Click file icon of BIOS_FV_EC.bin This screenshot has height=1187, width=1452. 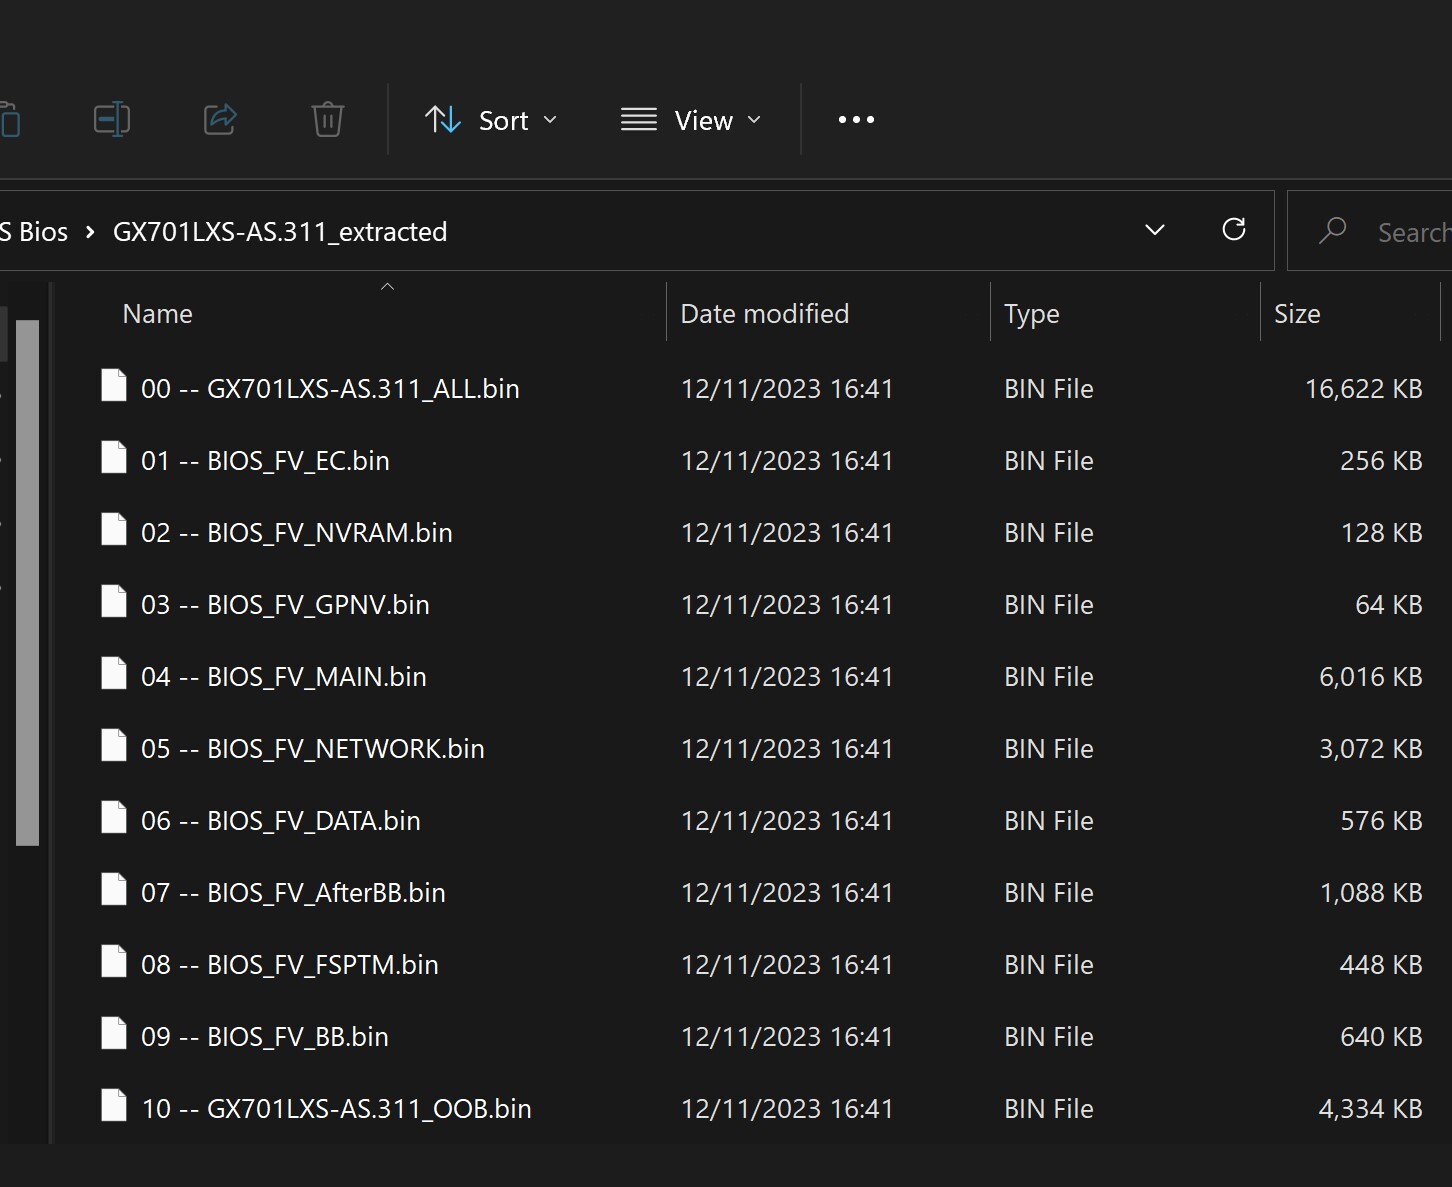(x=114, y=459)
